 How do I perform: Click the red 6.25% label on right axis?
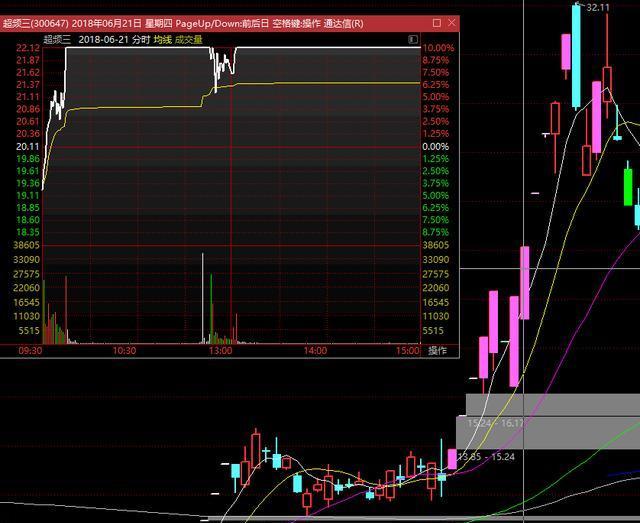pos(436,85)
